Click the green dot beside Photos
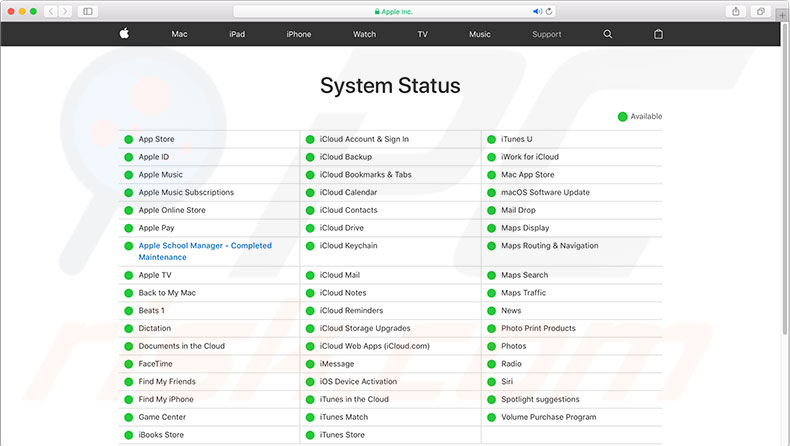The image size is (790, 446). (x=491, y=346)
